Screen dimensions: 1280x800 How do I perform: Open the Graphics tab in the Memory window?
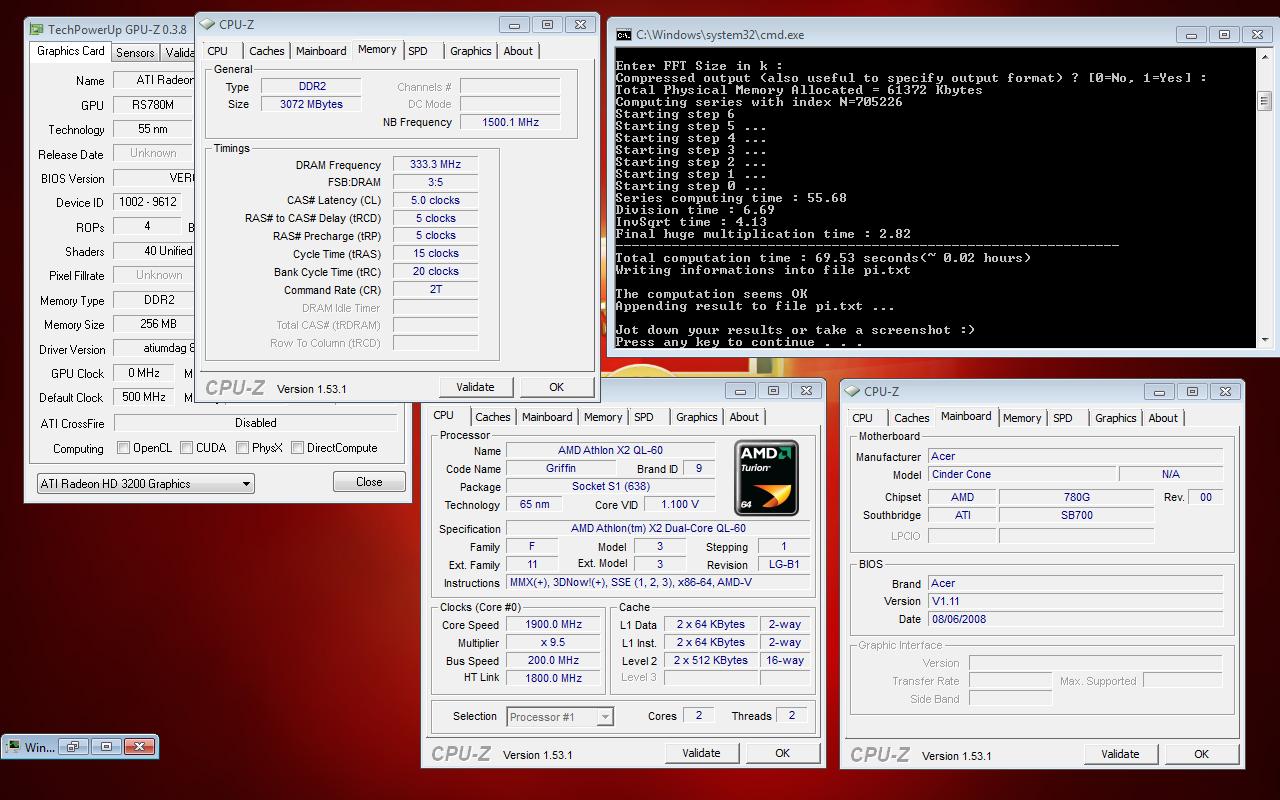pos(471,51)
